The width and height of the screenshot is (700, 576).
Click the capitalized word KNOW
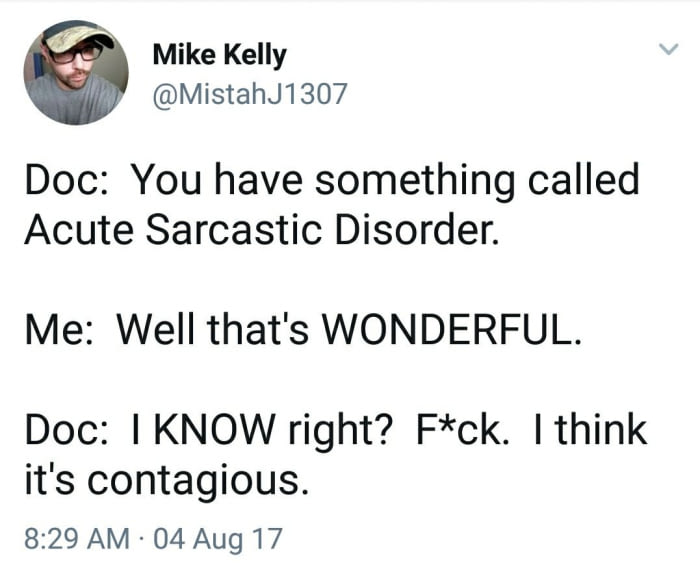coord(213,430)
